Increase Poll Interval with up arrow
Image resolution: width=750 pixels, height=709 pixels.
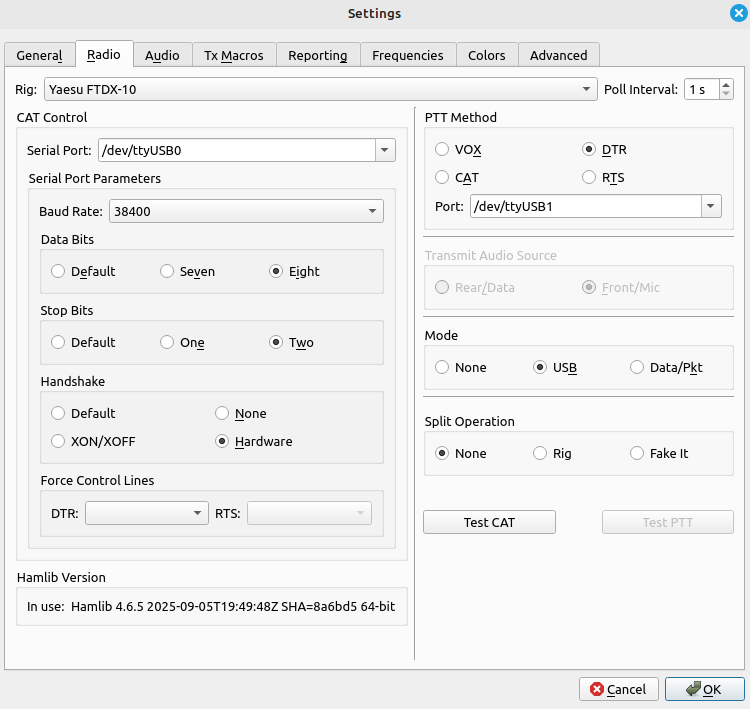point(726,85)
